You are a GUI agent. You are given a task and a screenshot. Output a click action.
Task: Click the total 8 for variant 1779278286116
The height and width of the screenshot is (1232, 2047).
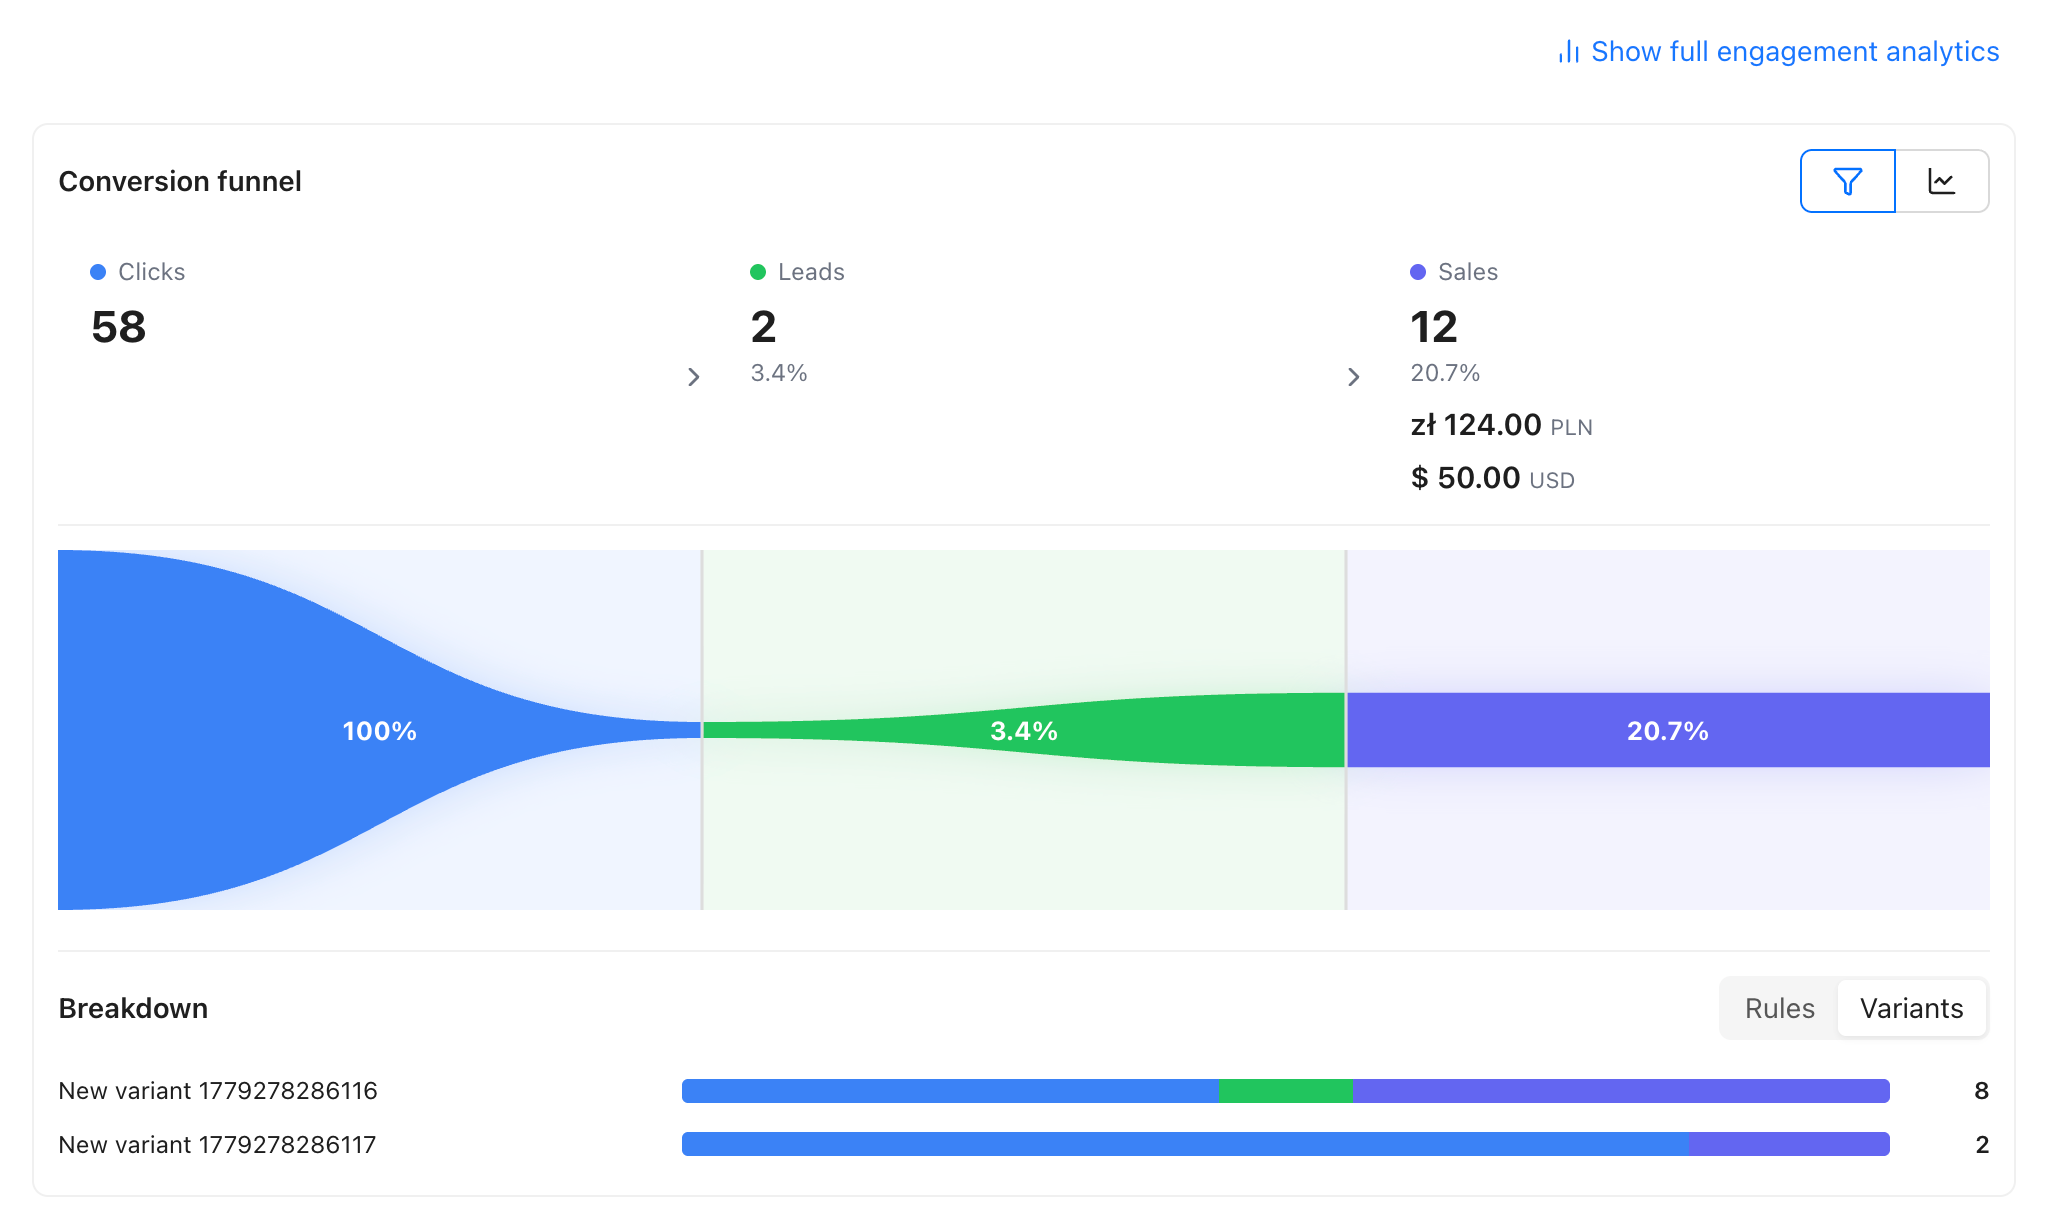coord(1981,1091)
